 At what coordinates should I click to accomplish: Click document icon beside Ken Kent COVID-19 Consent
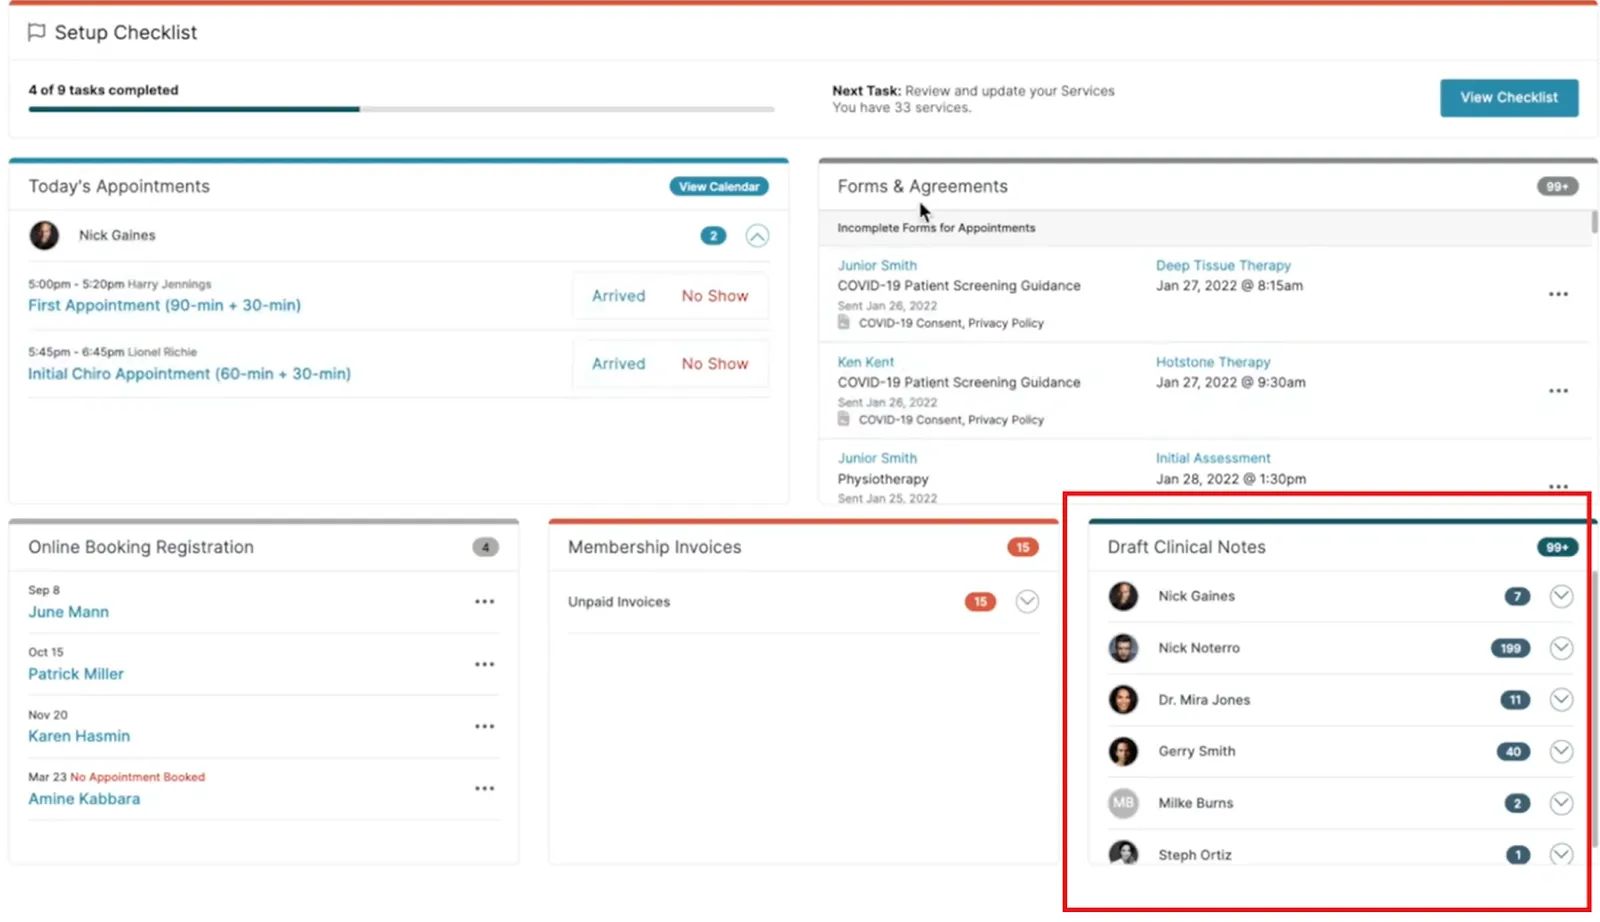[x=844, y=419]
